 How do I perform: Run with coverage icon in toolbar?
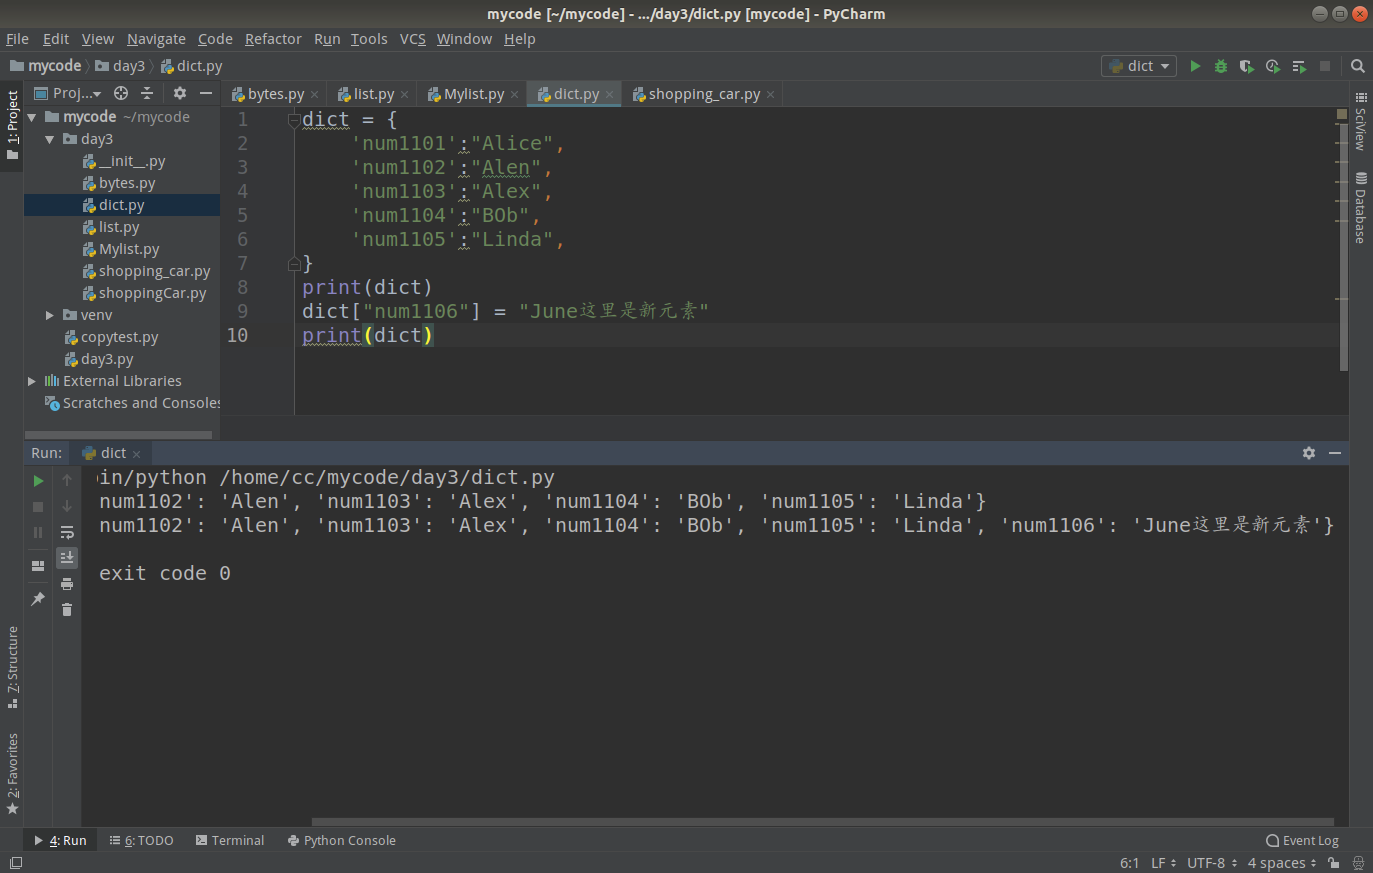pyautogui.click(x=1247, y=66)
